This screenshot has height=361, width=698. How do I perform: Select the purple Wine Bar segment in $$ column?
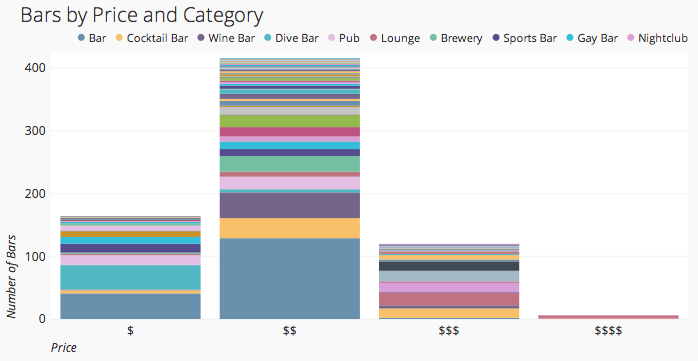(290, 205)
